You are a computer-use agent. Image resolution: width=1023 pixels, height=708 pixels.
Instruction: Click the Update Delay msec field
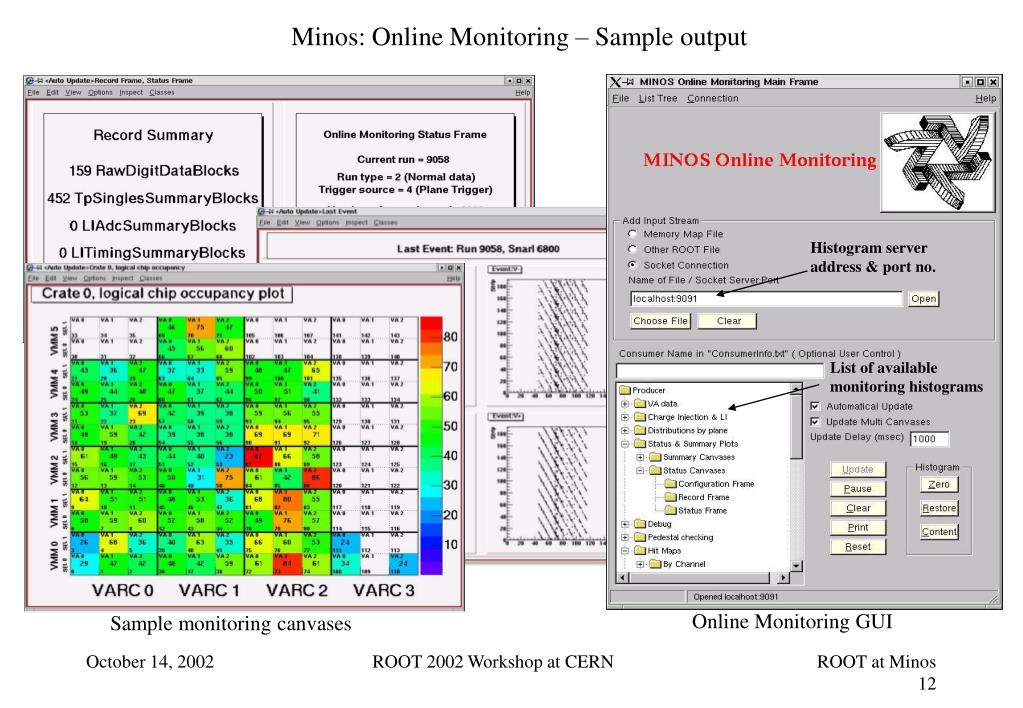[x=929, y=439]
